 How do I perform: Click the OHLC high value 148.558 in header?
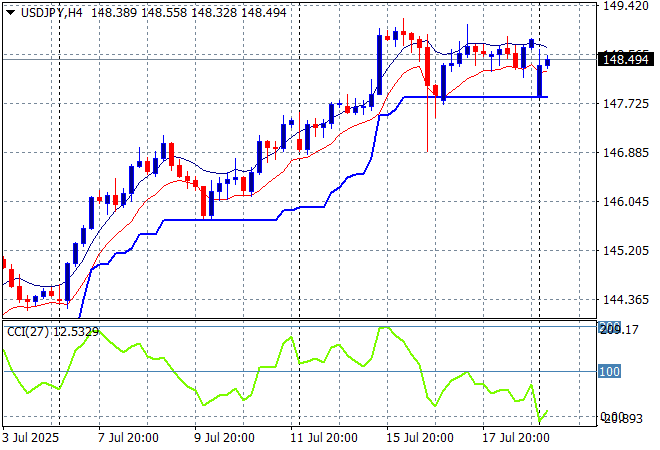tap(162, 10)
